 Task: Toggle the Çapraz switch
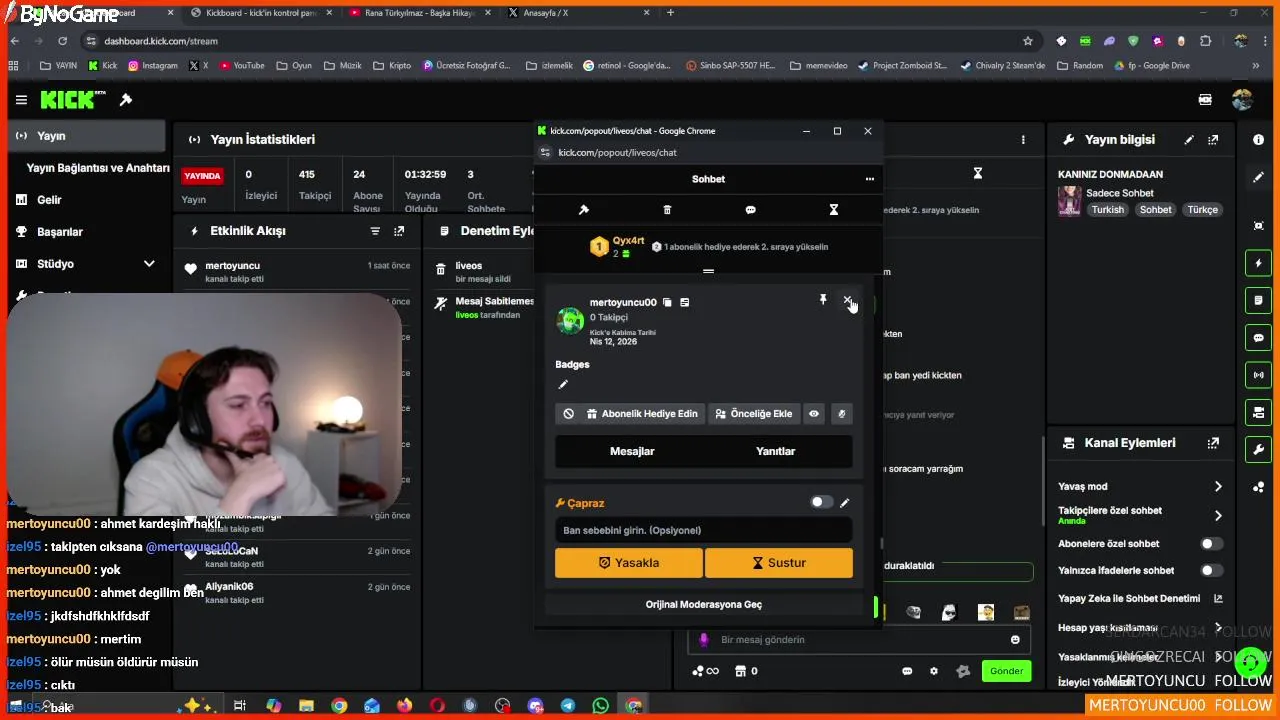coord(821,502)
